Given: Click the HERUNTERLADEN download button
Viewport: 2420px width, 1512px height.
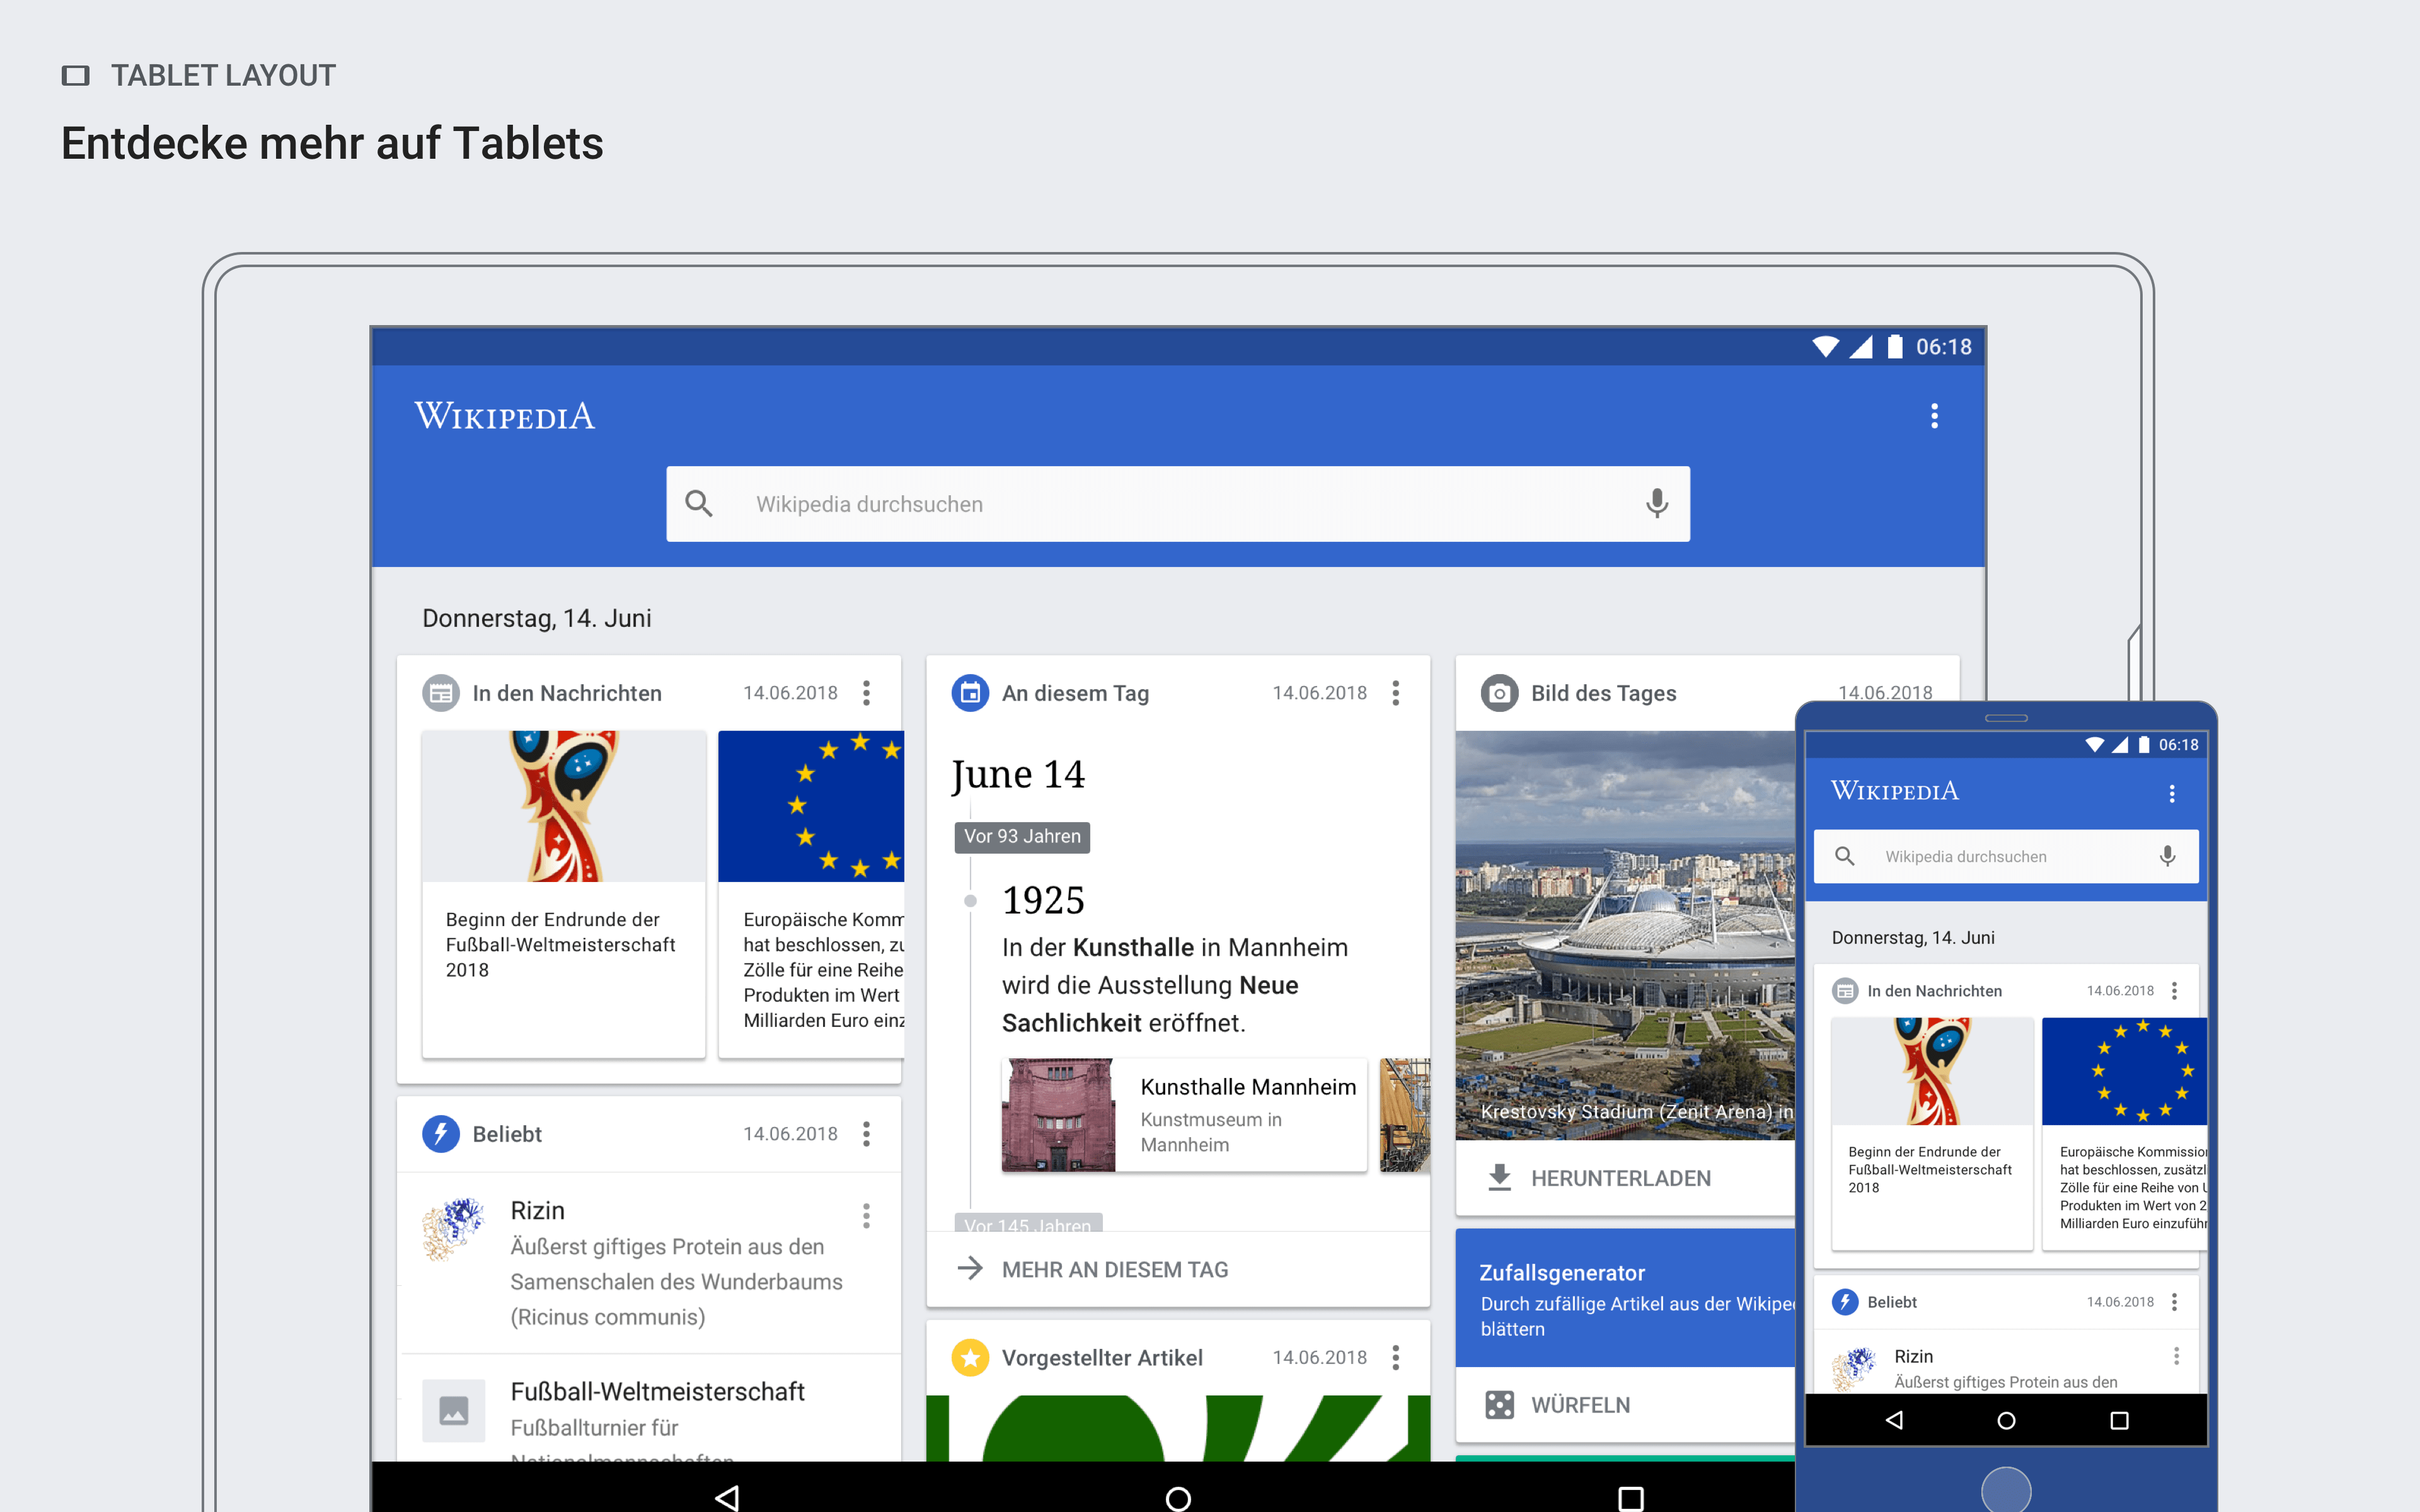Looking at the screenshot, I should tap(1600, 1178).
